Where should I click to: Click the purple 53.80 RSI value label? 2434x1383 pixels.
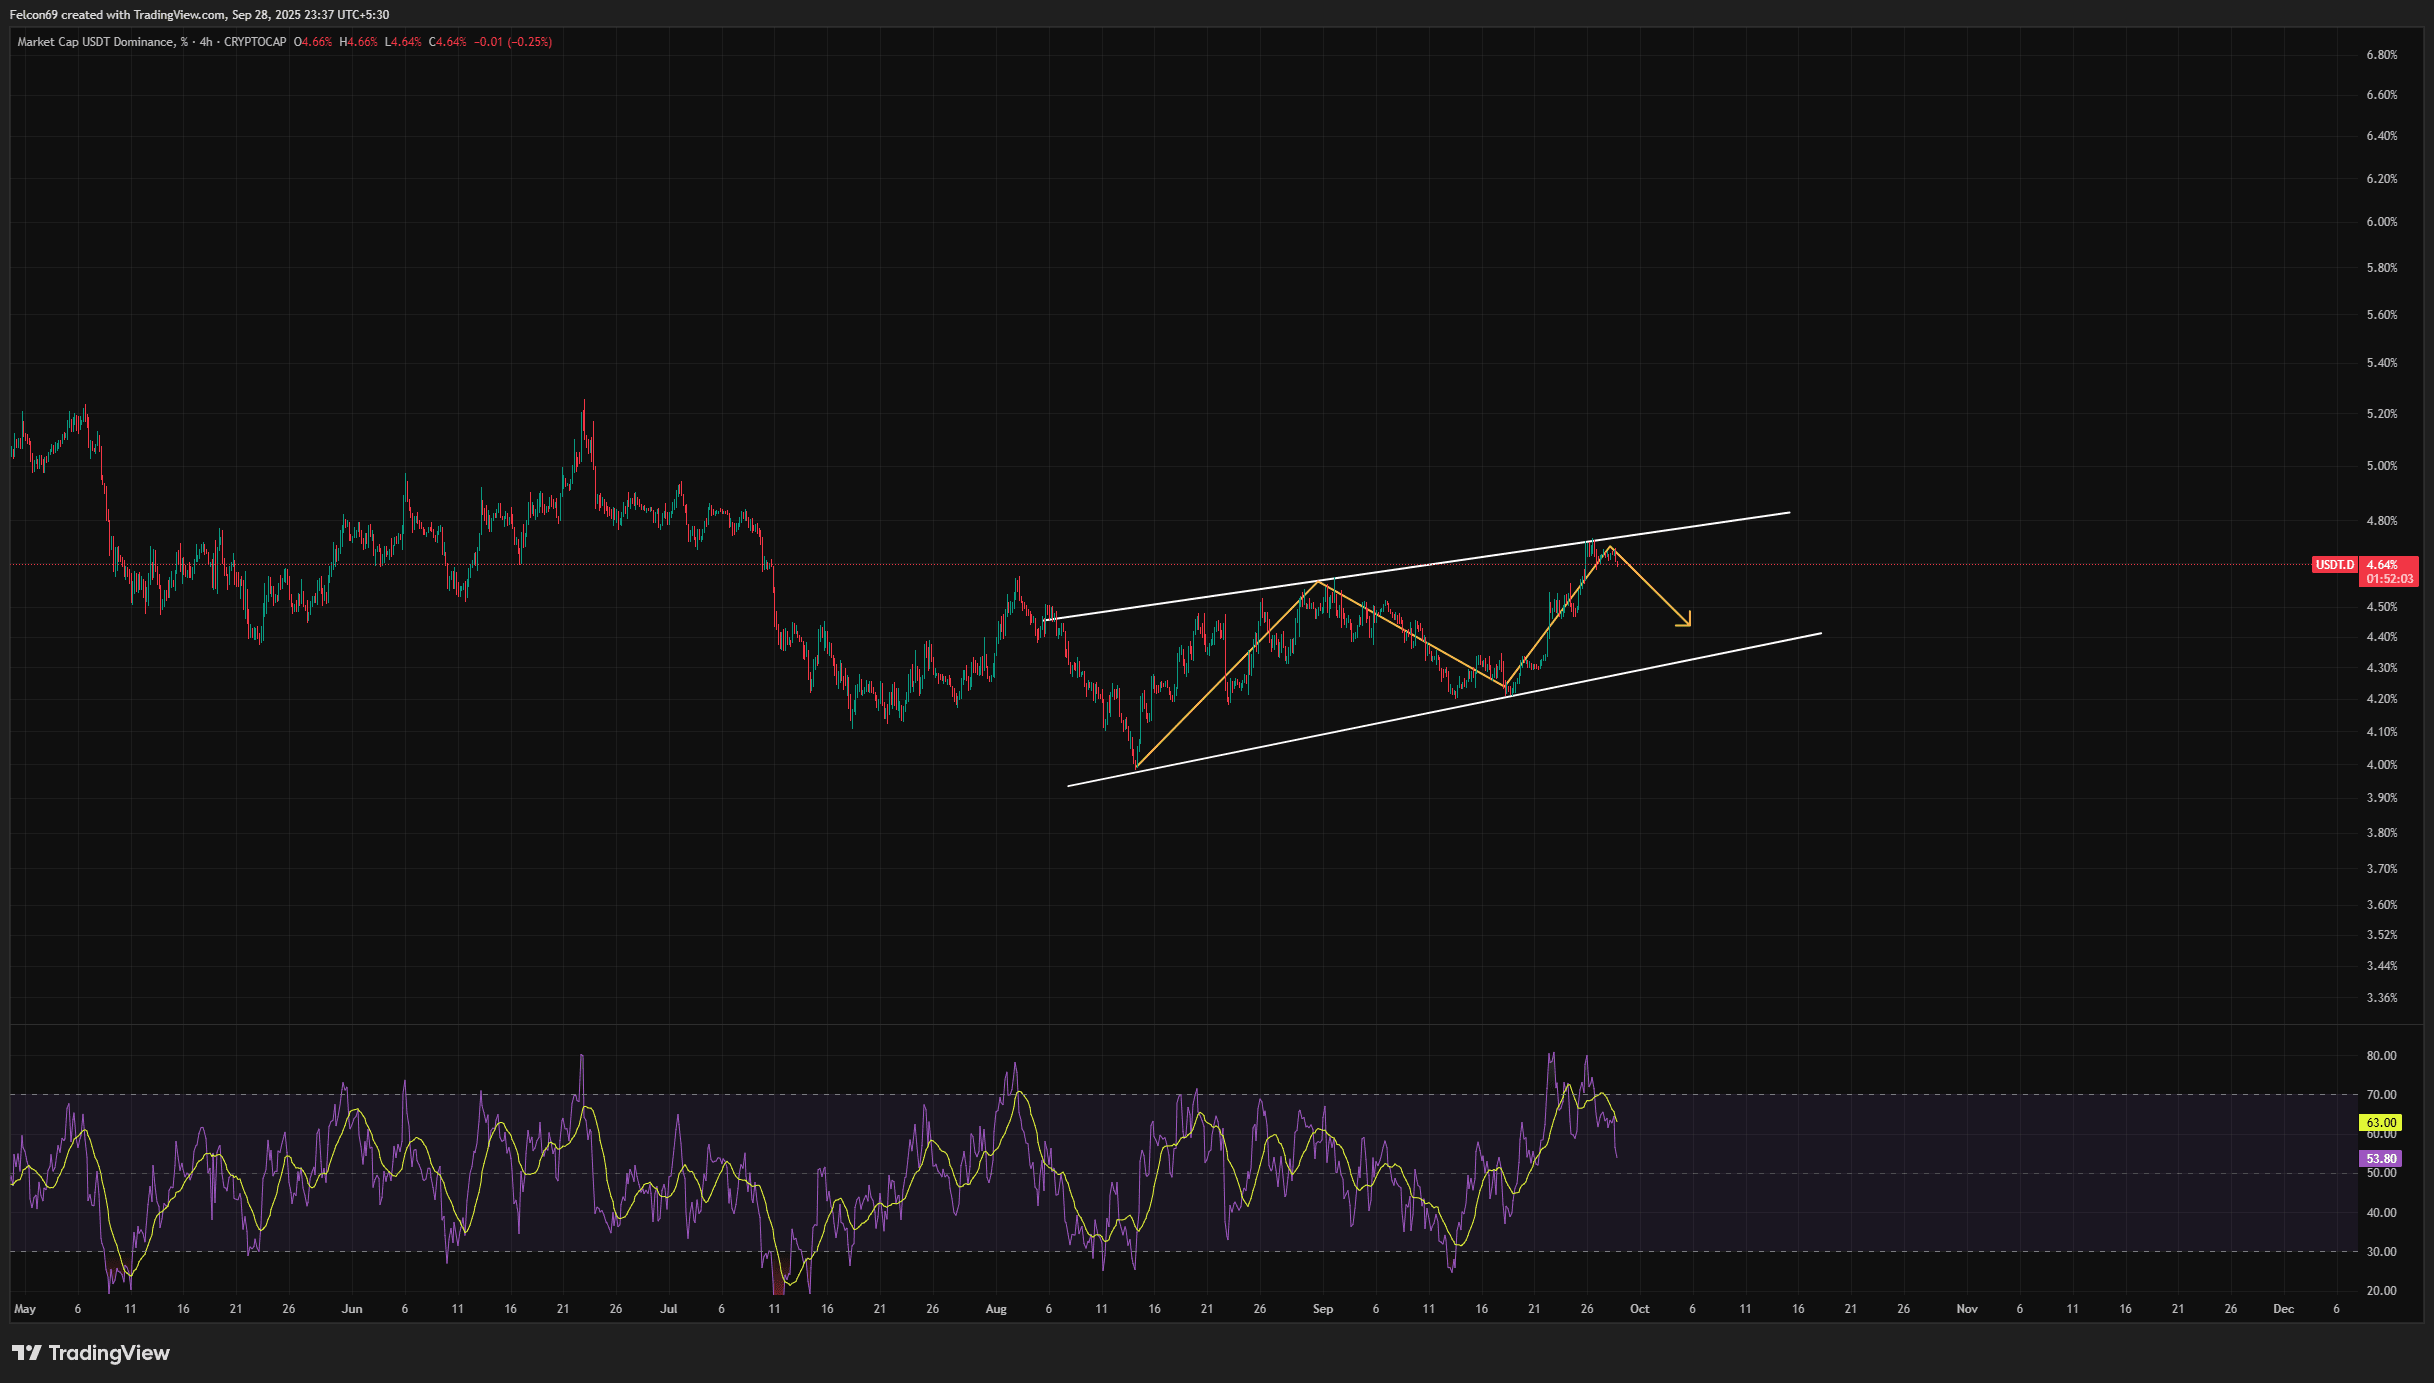(2381, 1159)
